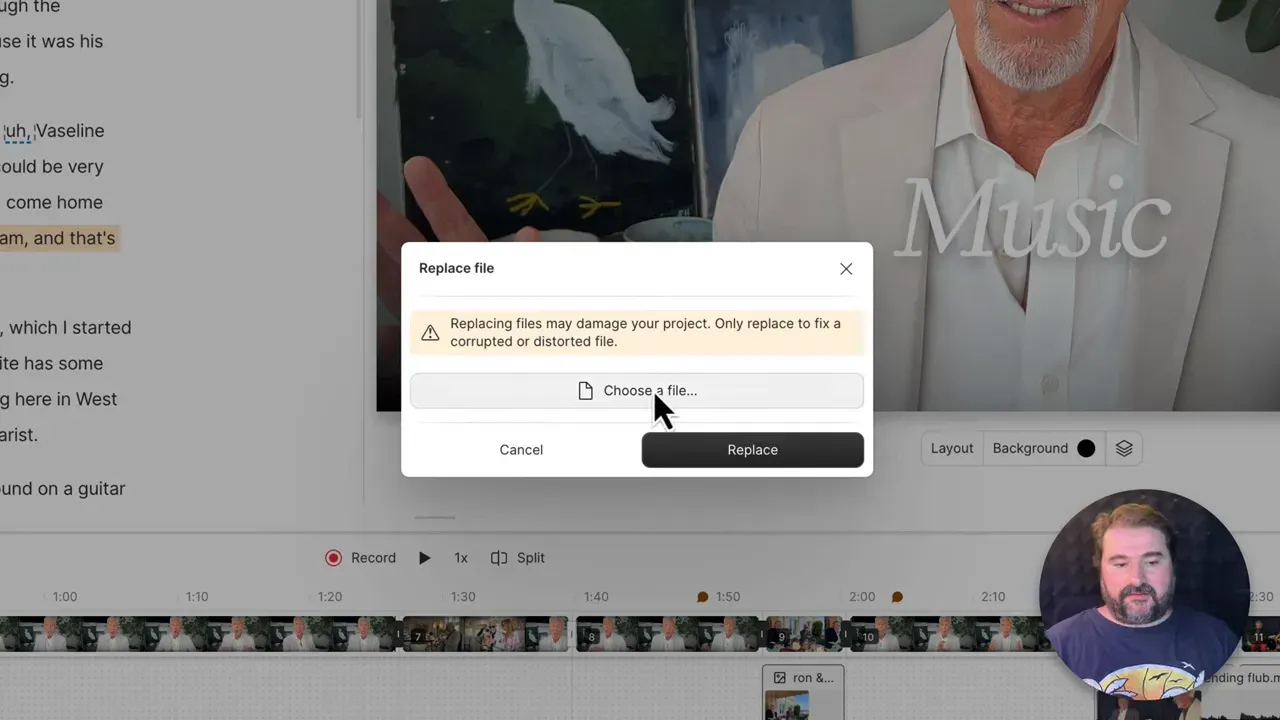Select the 'ron &...' image layer clip
This screenshot has height=720, width=1280.
[x=803, y=692]
